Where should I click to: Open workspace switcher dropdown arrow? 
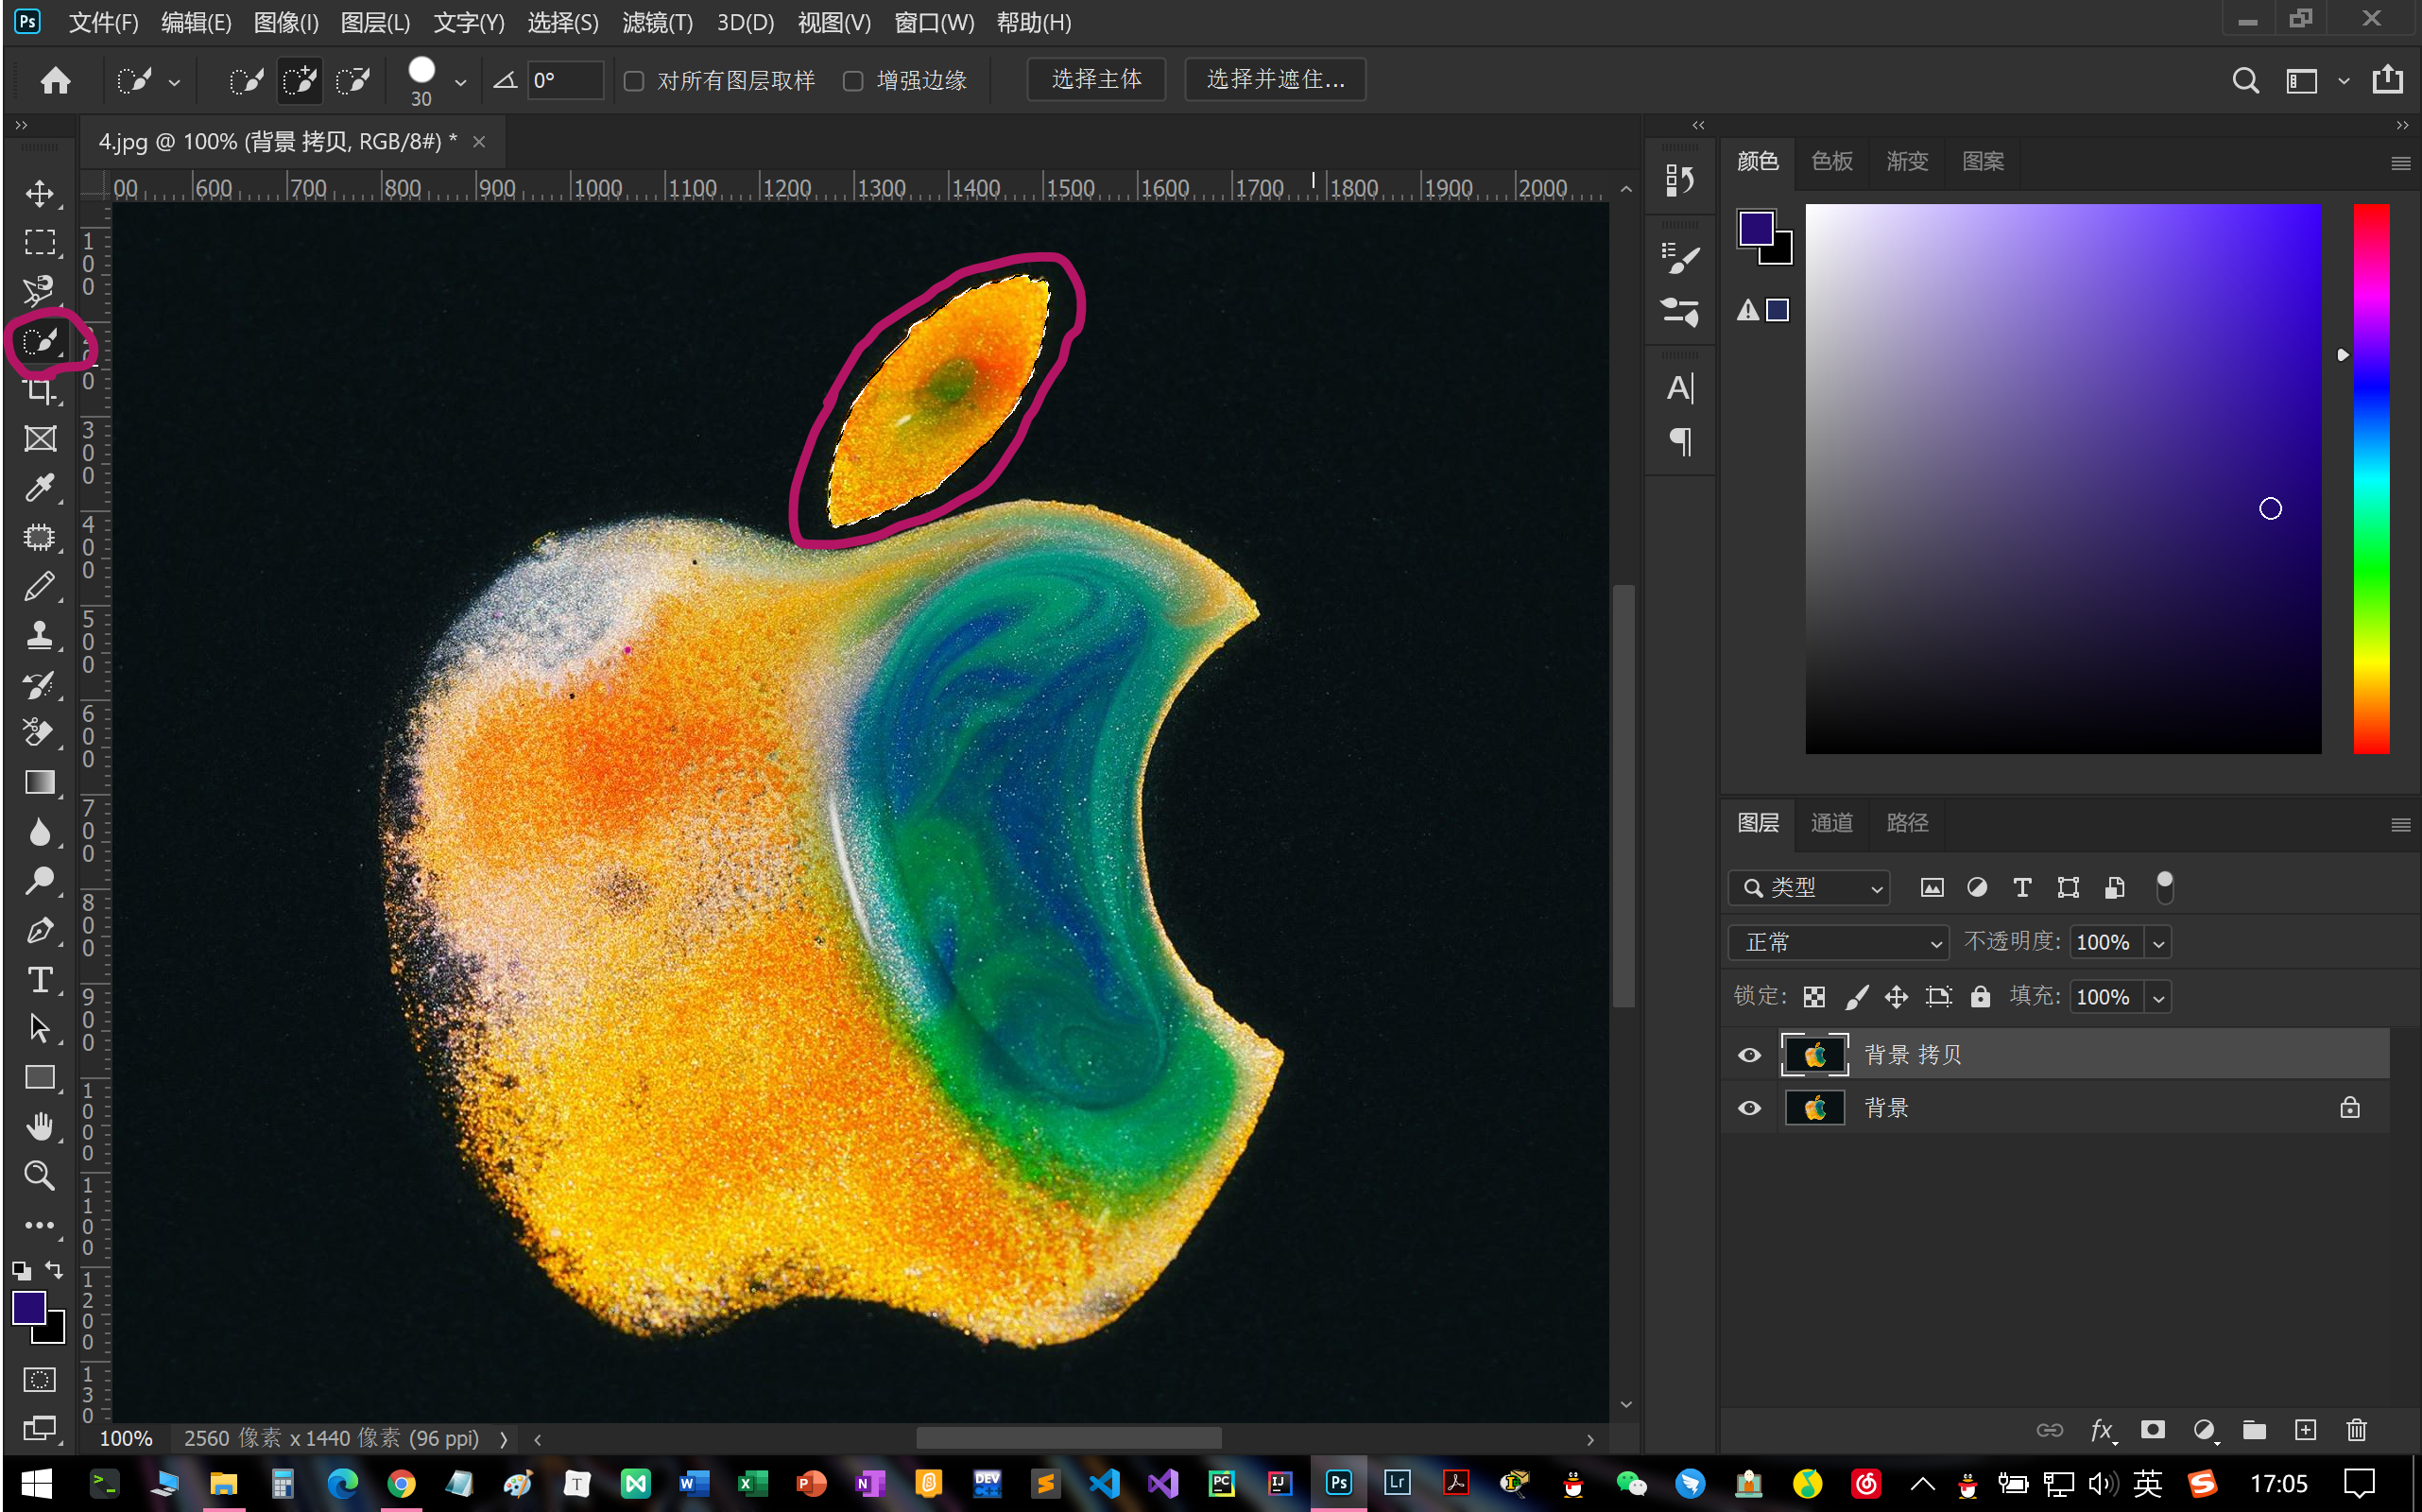(2343, 81)
